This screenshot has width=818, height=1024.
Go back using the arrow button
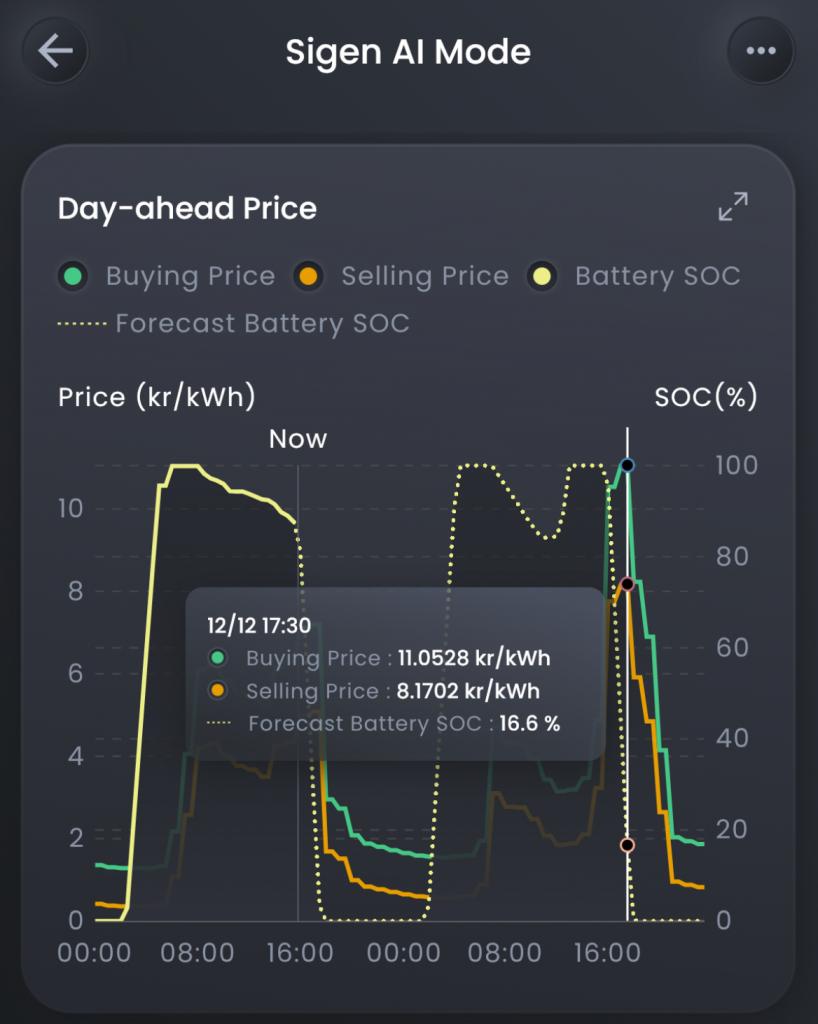56,51
